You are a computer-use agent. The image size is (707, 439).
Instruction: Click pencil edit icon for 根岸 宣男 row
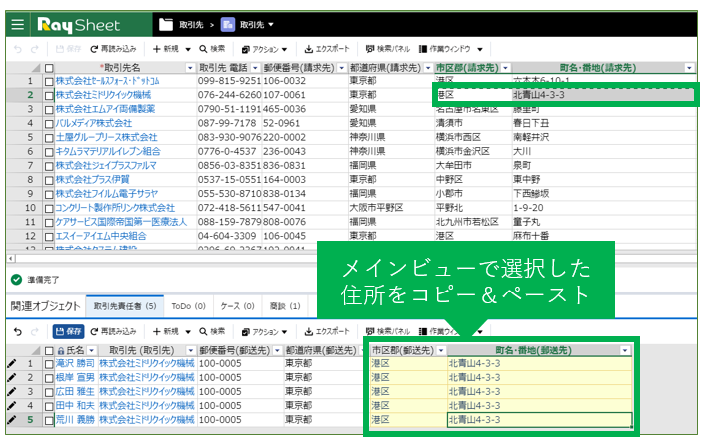point(12,377)
